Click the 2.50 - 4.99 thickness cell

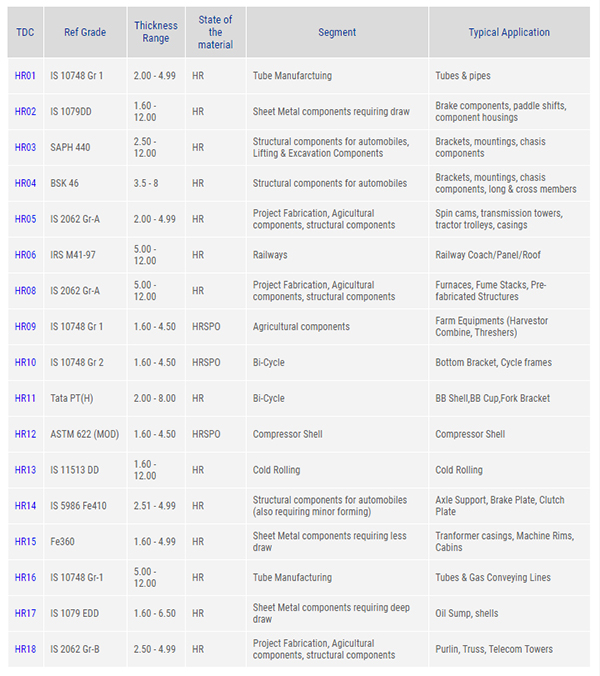[156, 648]
